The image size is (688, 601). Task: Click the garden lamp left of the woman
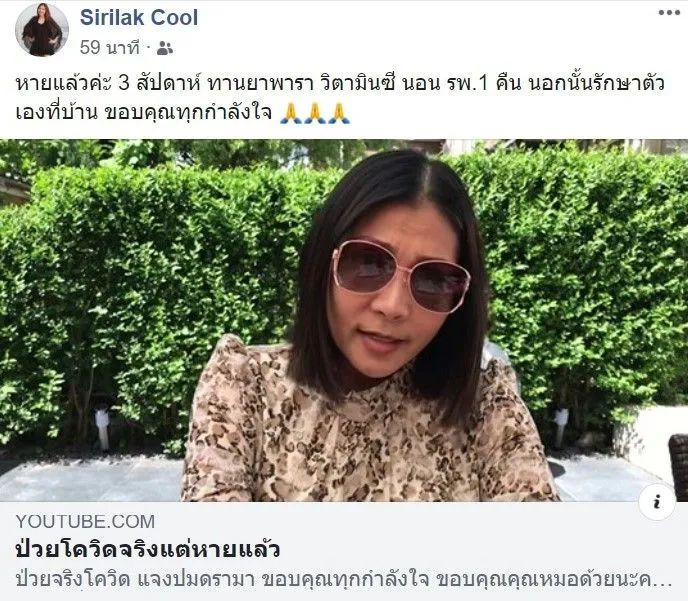pos(102,428)
